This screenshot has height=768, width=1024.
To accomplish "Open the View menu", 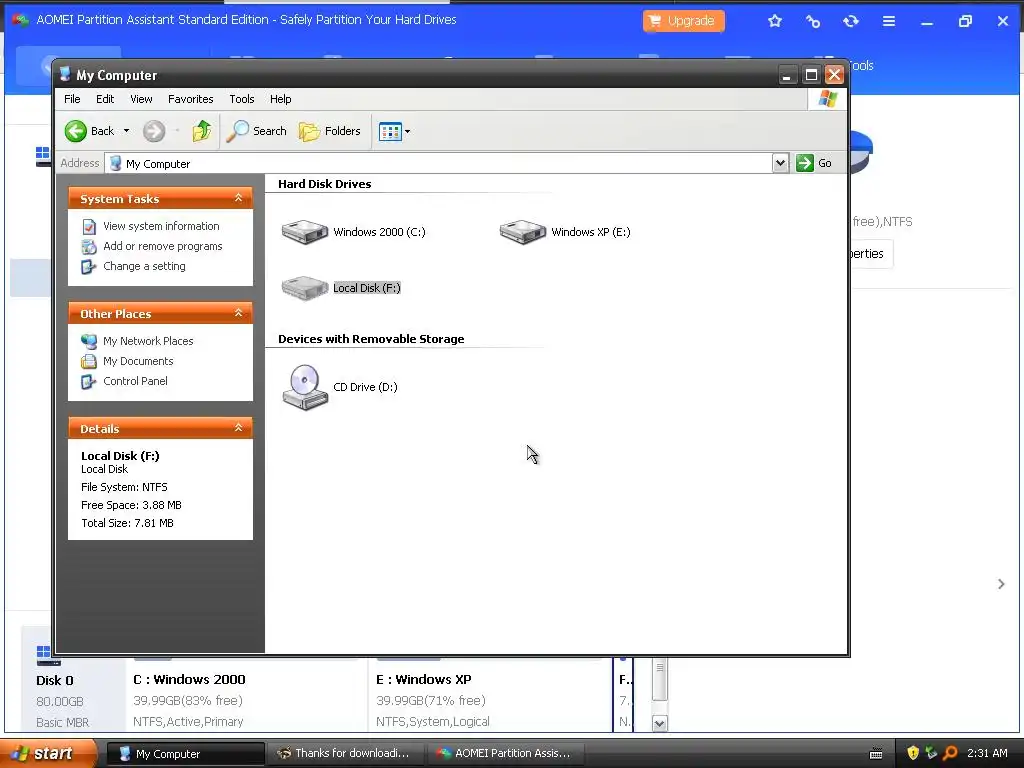I will pos(141,99).
